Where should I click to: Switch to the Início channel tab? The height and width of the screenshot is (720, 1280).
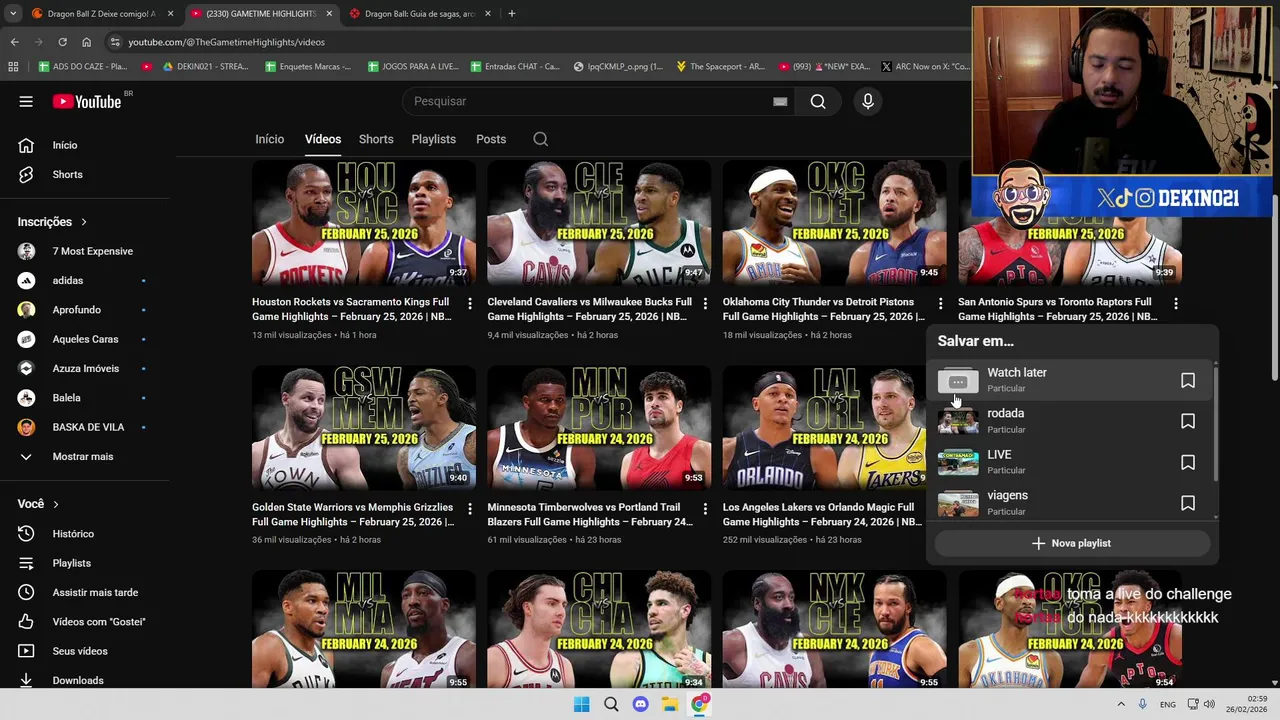click(269, 139)
